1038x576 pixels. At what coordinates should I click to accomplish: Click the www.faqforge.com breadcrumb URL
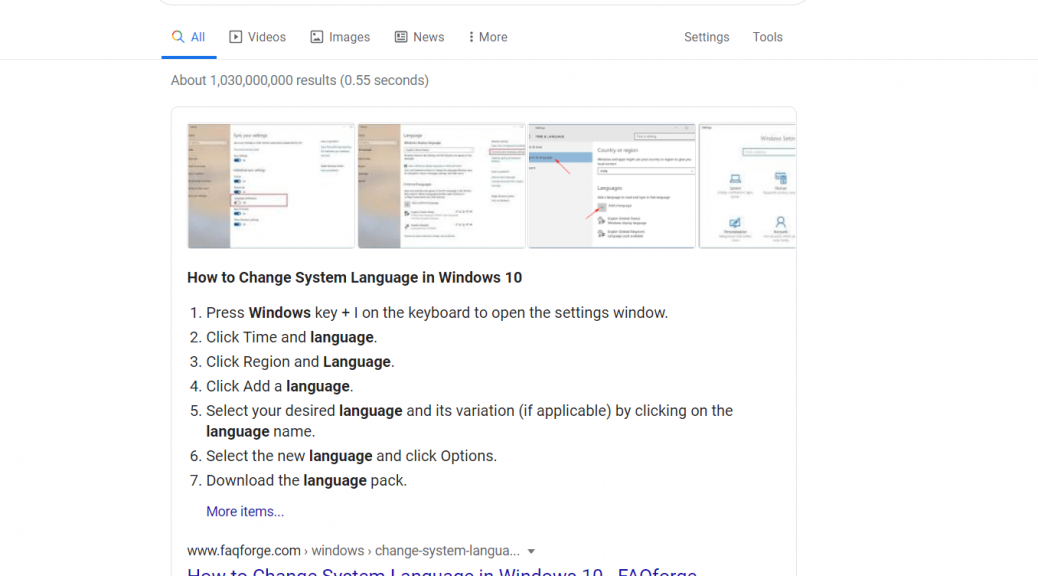click(x=353, y=550)
